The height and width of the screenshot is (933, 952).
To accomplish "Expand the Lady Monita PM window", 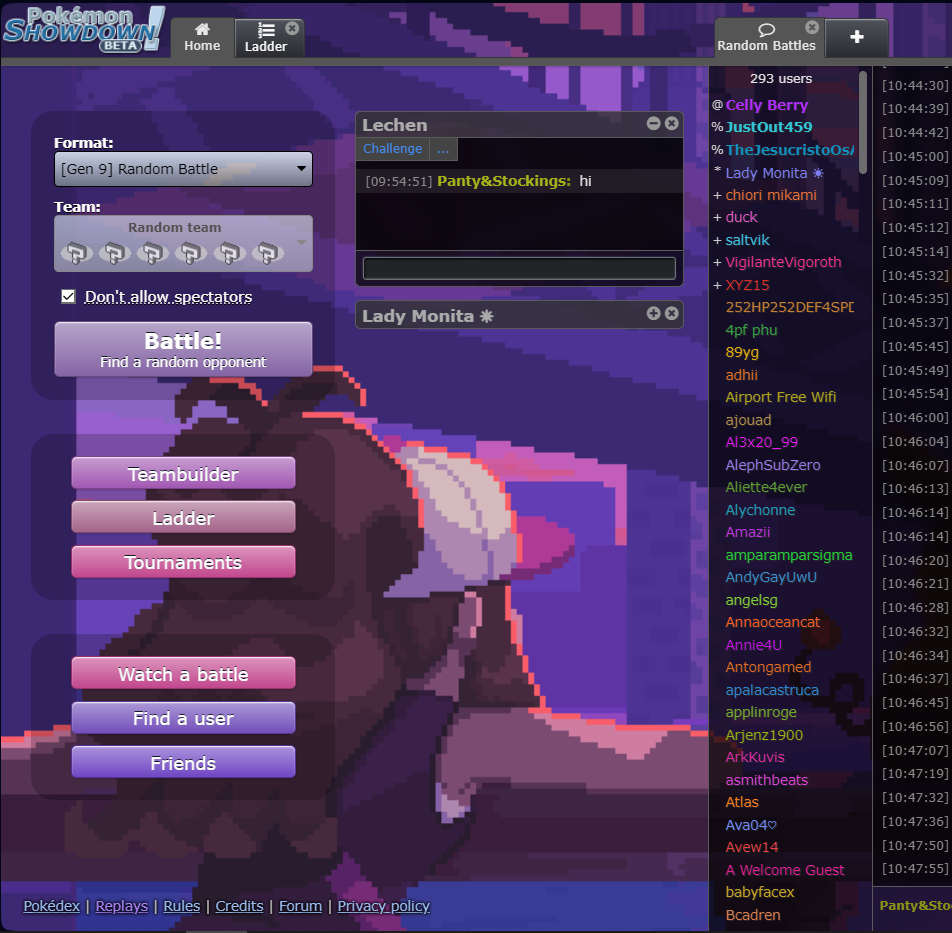I will 653,313.
